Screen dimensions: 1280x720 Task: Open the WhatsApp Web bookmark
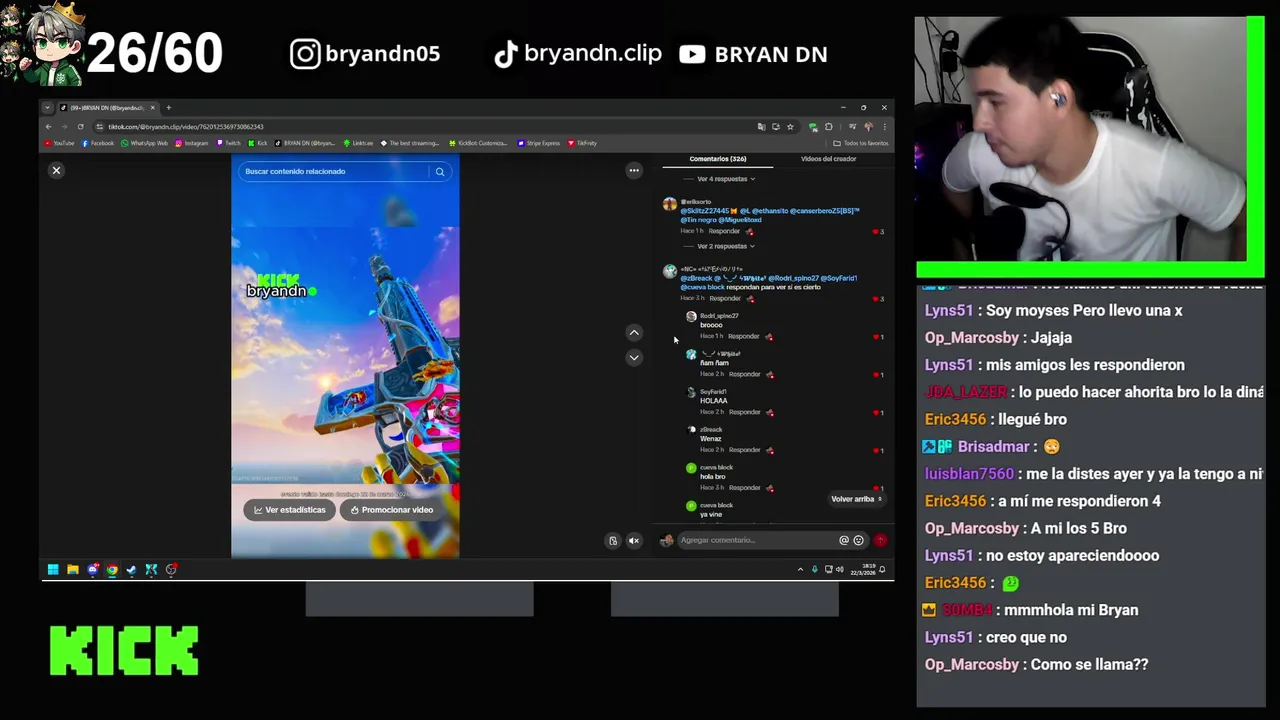click(x=144, y=143)
